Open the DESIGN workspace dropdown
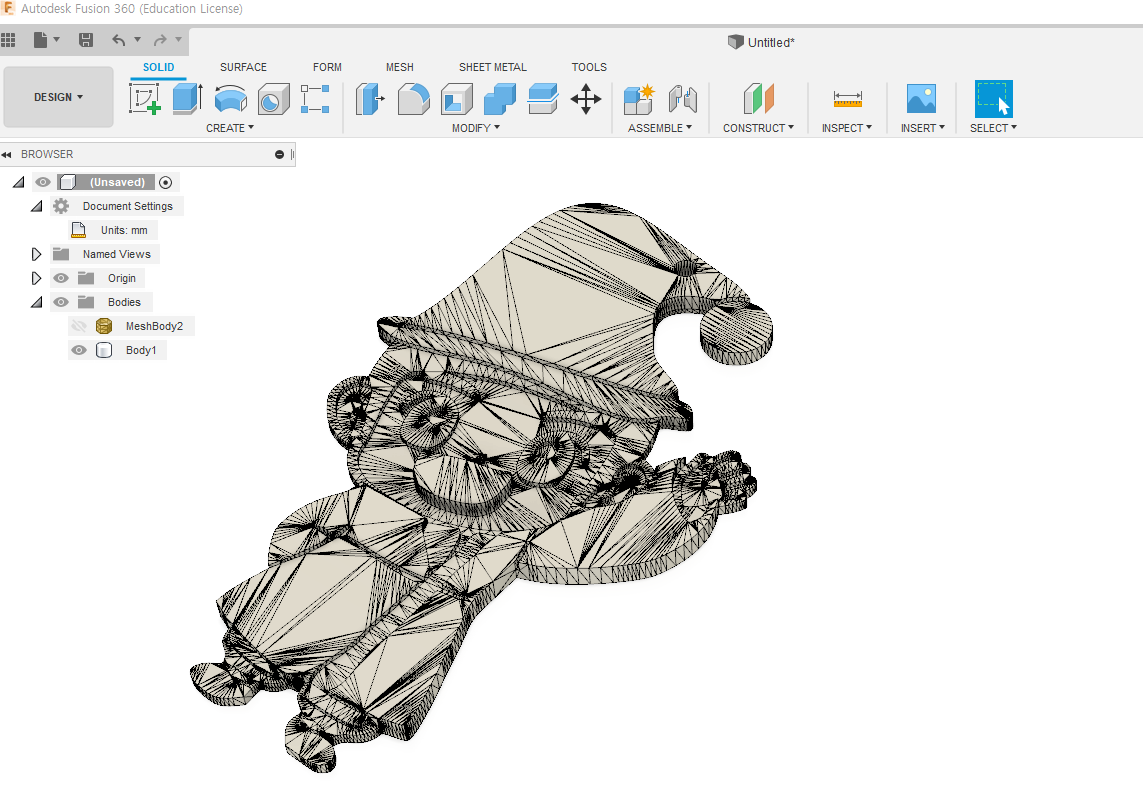The width and height of the screenshot is (1143, 807). [x=58, y=97]
